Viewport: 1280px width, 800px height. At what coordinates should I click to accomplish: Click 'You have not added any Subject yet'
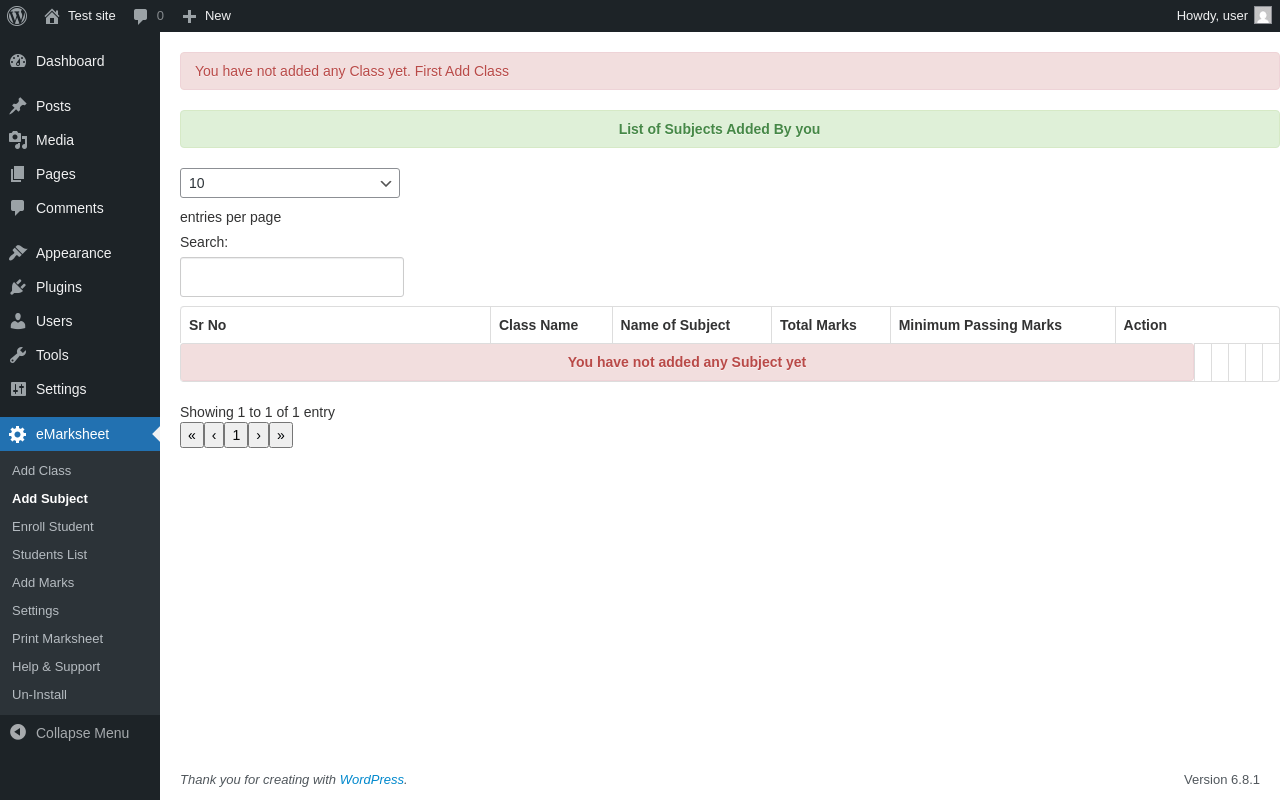(x=687, y=362)
